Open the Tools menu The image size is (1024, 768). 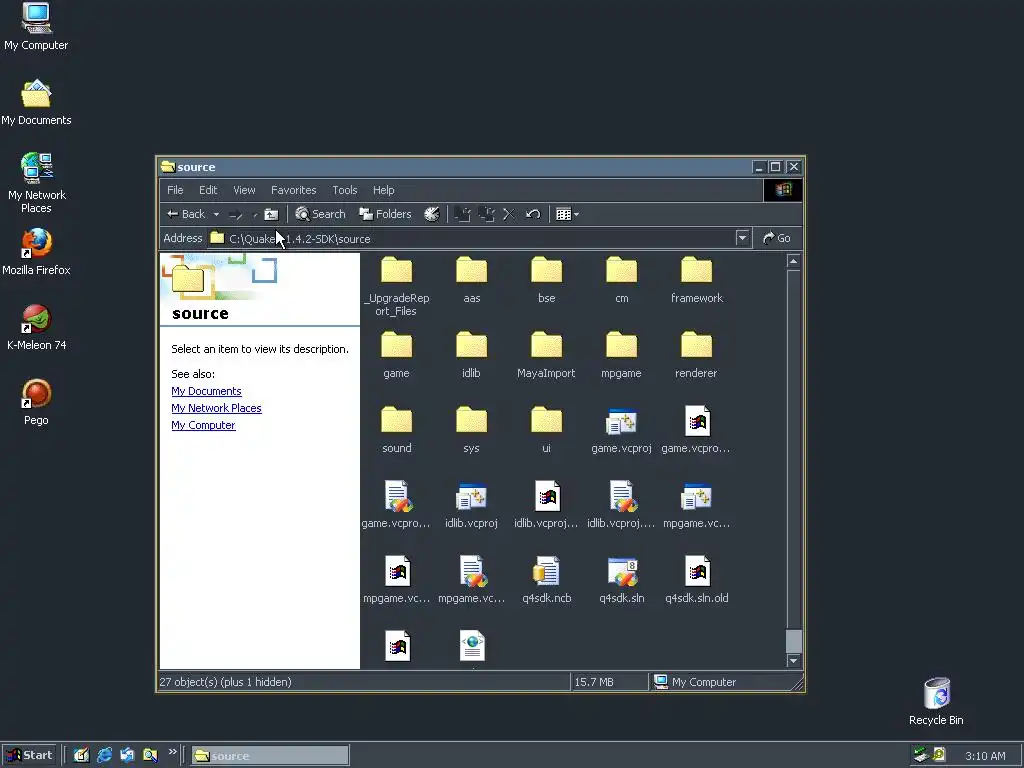tap(345, 190)
